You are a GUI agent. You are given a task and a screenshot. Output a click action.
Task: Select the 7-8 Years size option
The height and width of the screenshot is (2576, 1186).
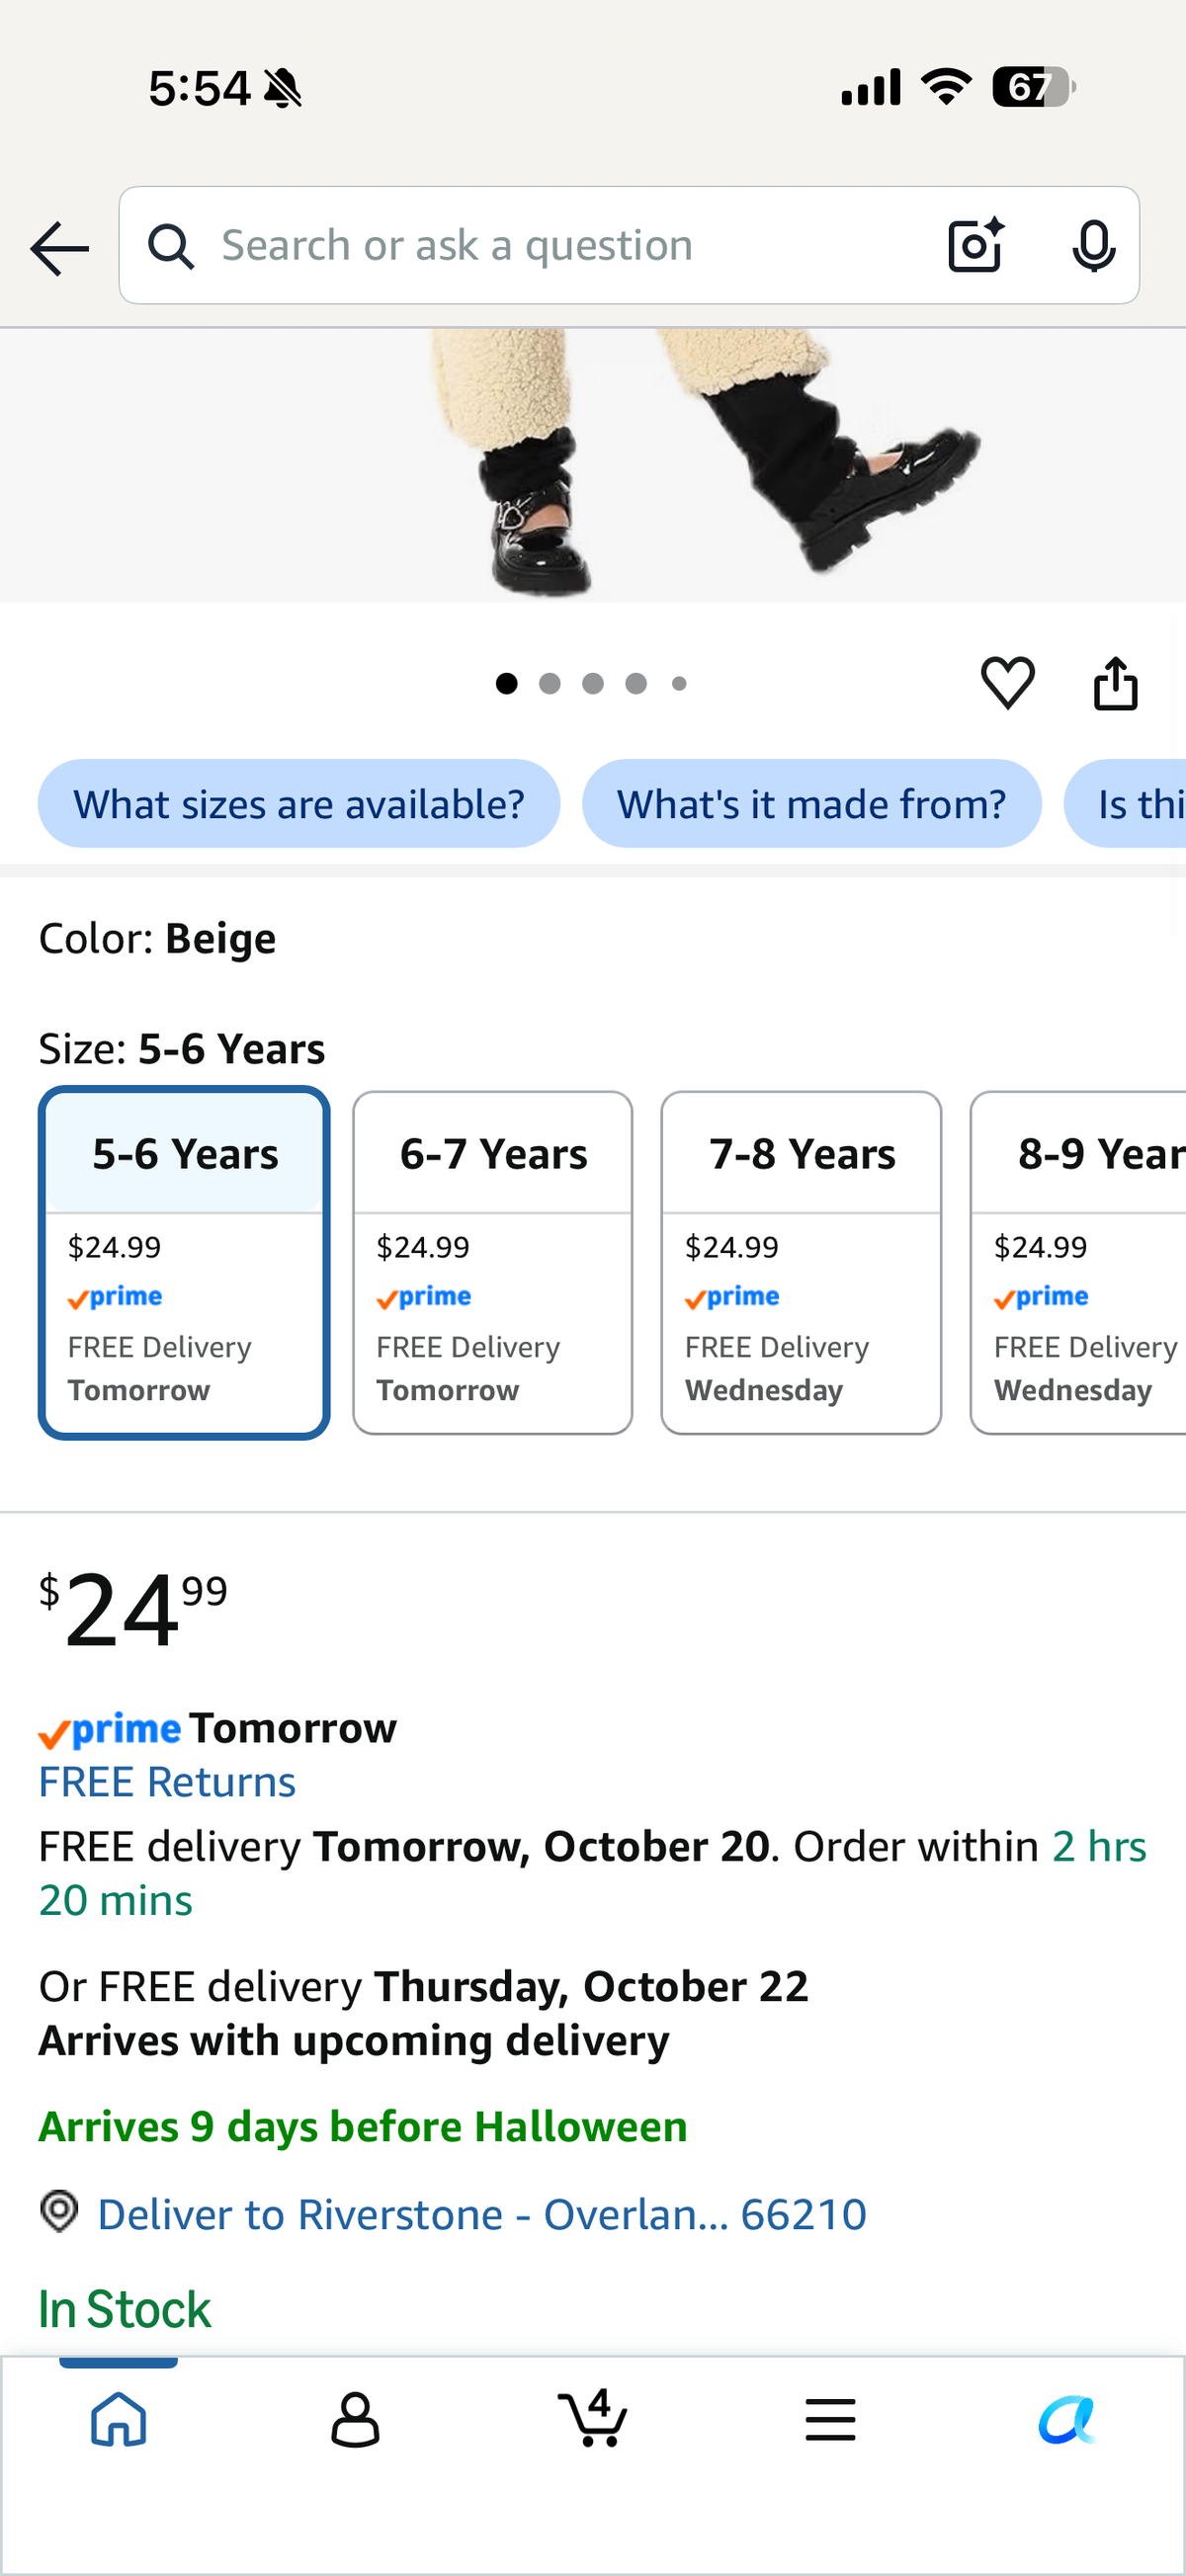tap(801, 1263)
